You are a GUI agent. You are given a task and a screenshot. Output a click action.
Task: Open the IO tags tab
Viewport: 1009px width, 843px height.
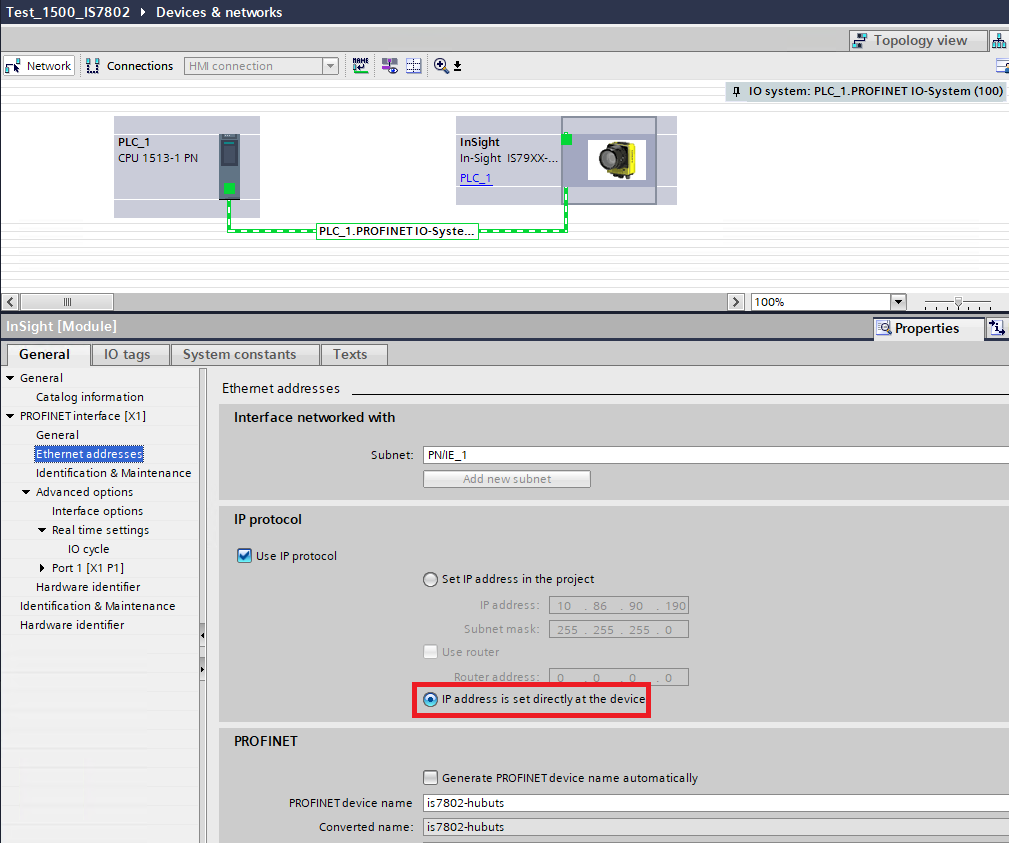tap(129, 354)
